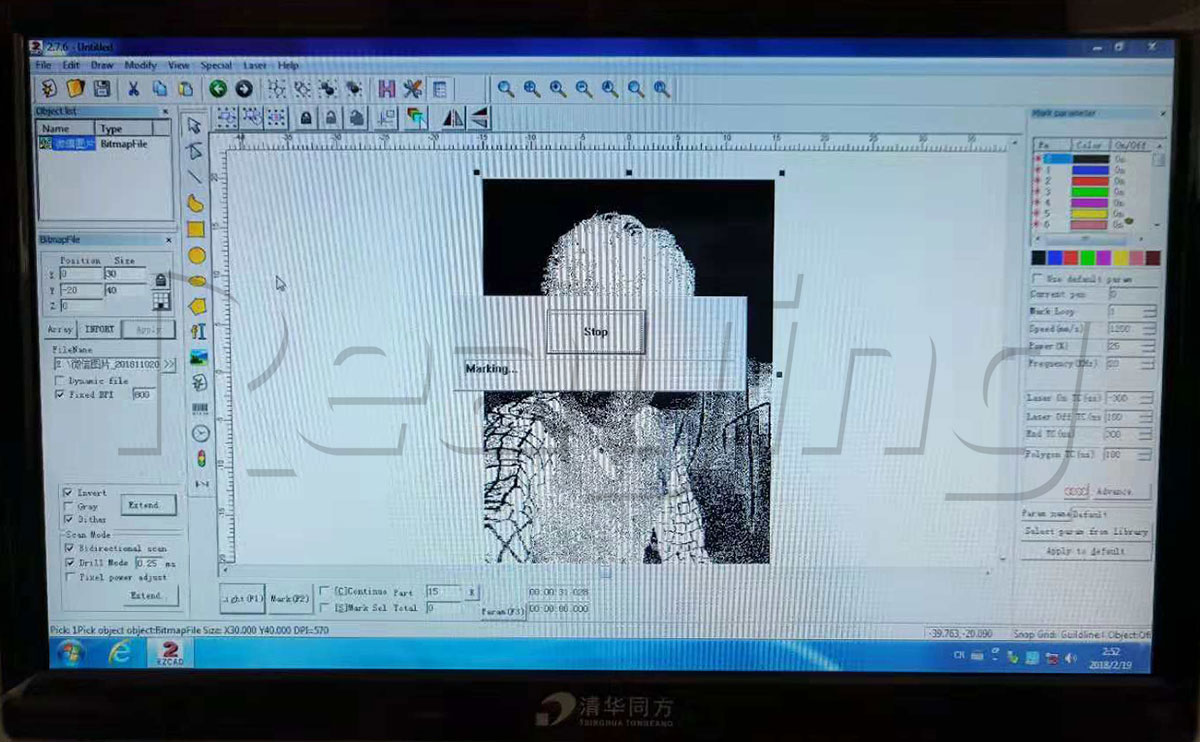Select the Rectangle drawing tool
This screenshot has height=742, width=1200.
(196, 229)
